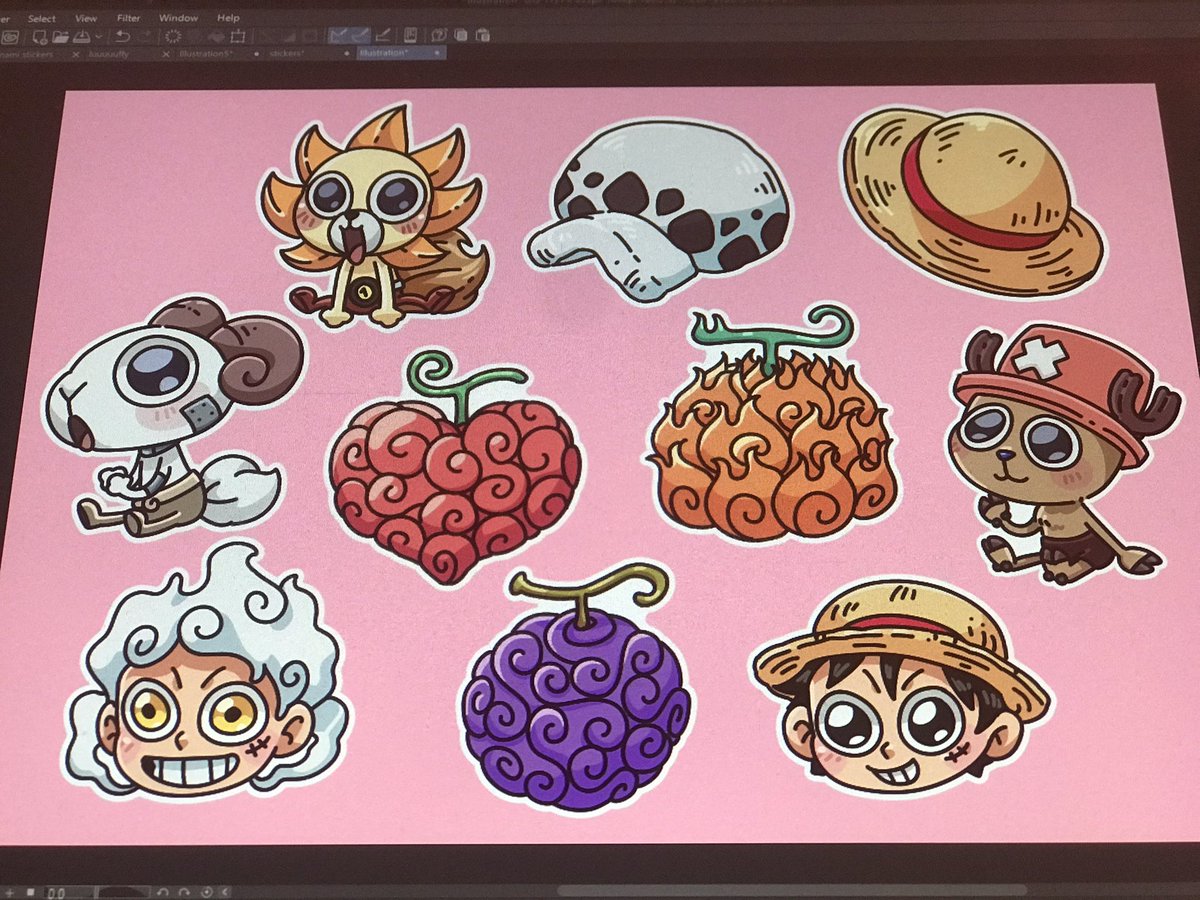
Task: Click the plus icon in bottom bar
Action: (x=10, y=892)
